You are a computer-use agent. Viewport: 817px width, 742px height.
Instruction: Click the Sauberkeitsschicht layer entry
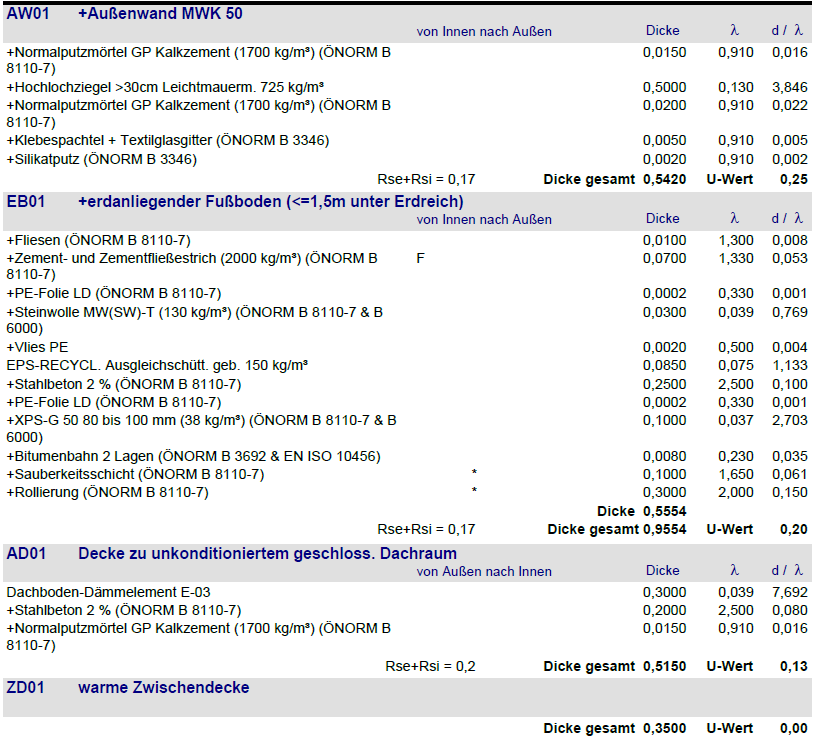135,474
